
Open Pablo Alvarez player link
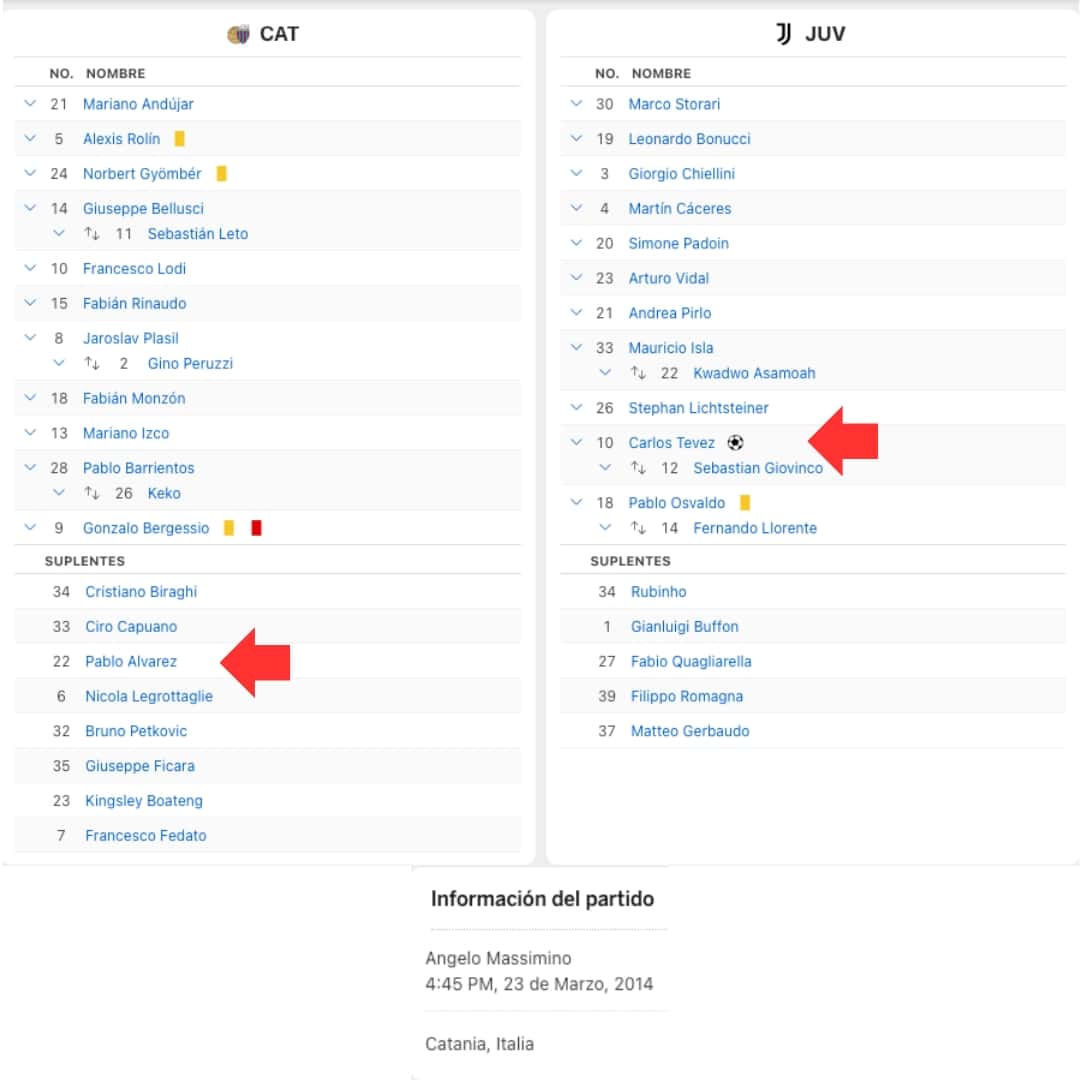tap(131, 661)
